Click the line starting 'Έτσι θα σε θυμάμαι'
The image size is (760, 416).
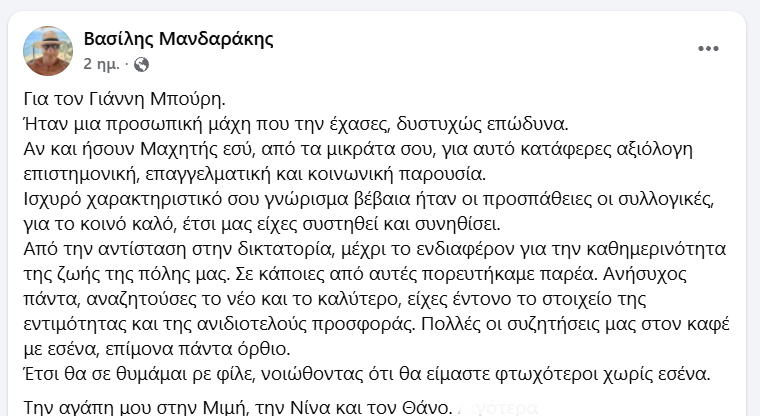point(367,374)
